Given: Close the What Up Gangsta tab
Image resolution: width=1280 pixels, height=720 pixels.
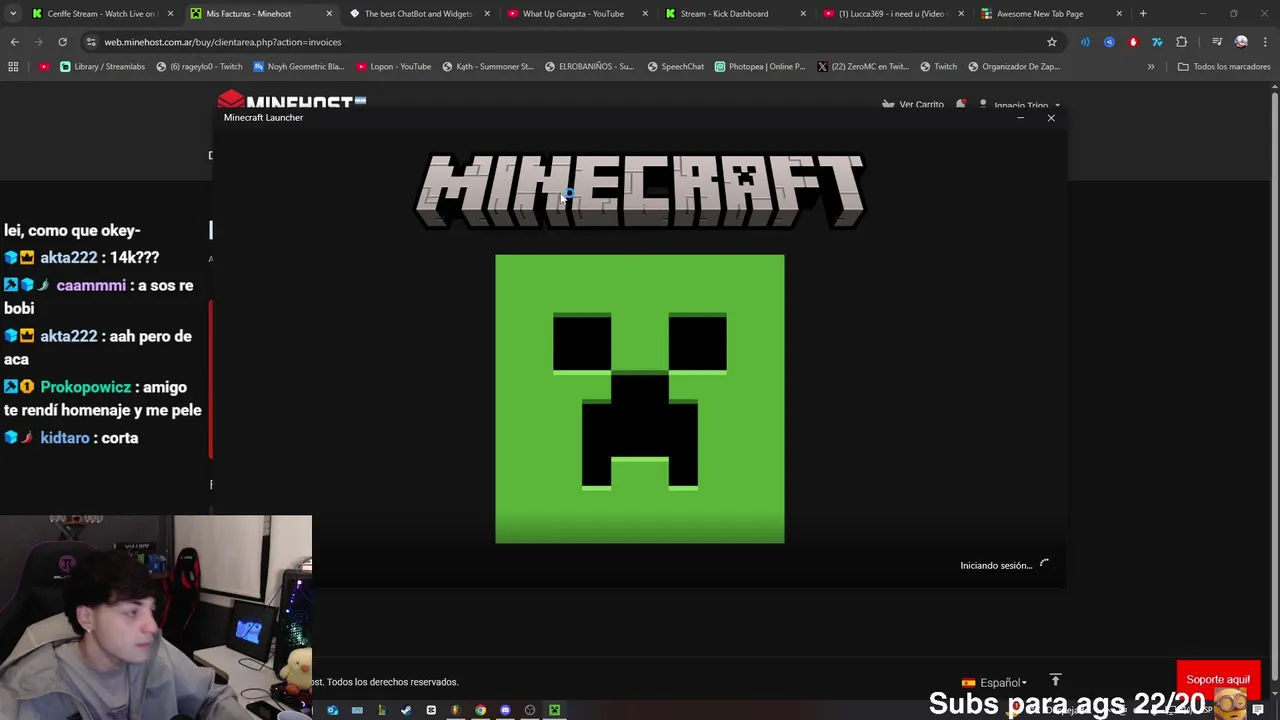Looking at the screenshot, I should [644, 14].
